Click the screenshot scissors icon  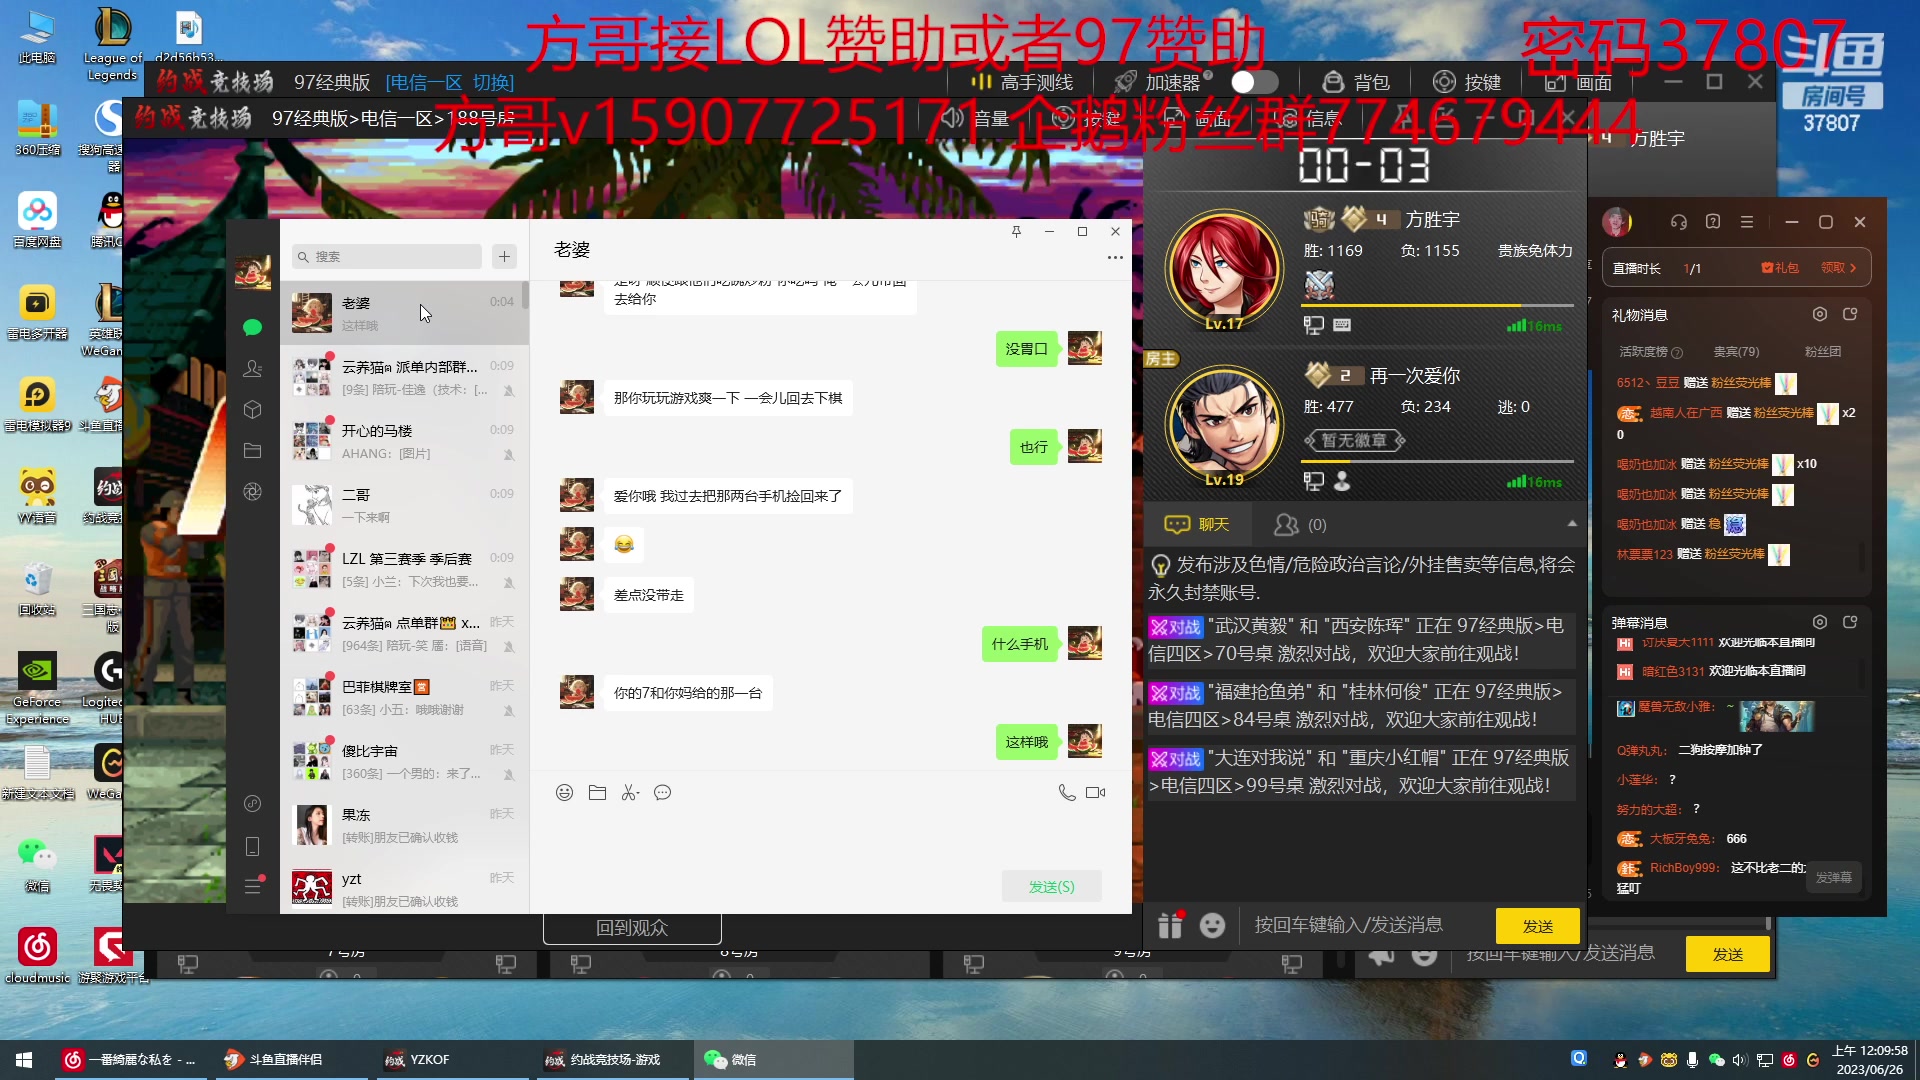(x=630, y=793)
